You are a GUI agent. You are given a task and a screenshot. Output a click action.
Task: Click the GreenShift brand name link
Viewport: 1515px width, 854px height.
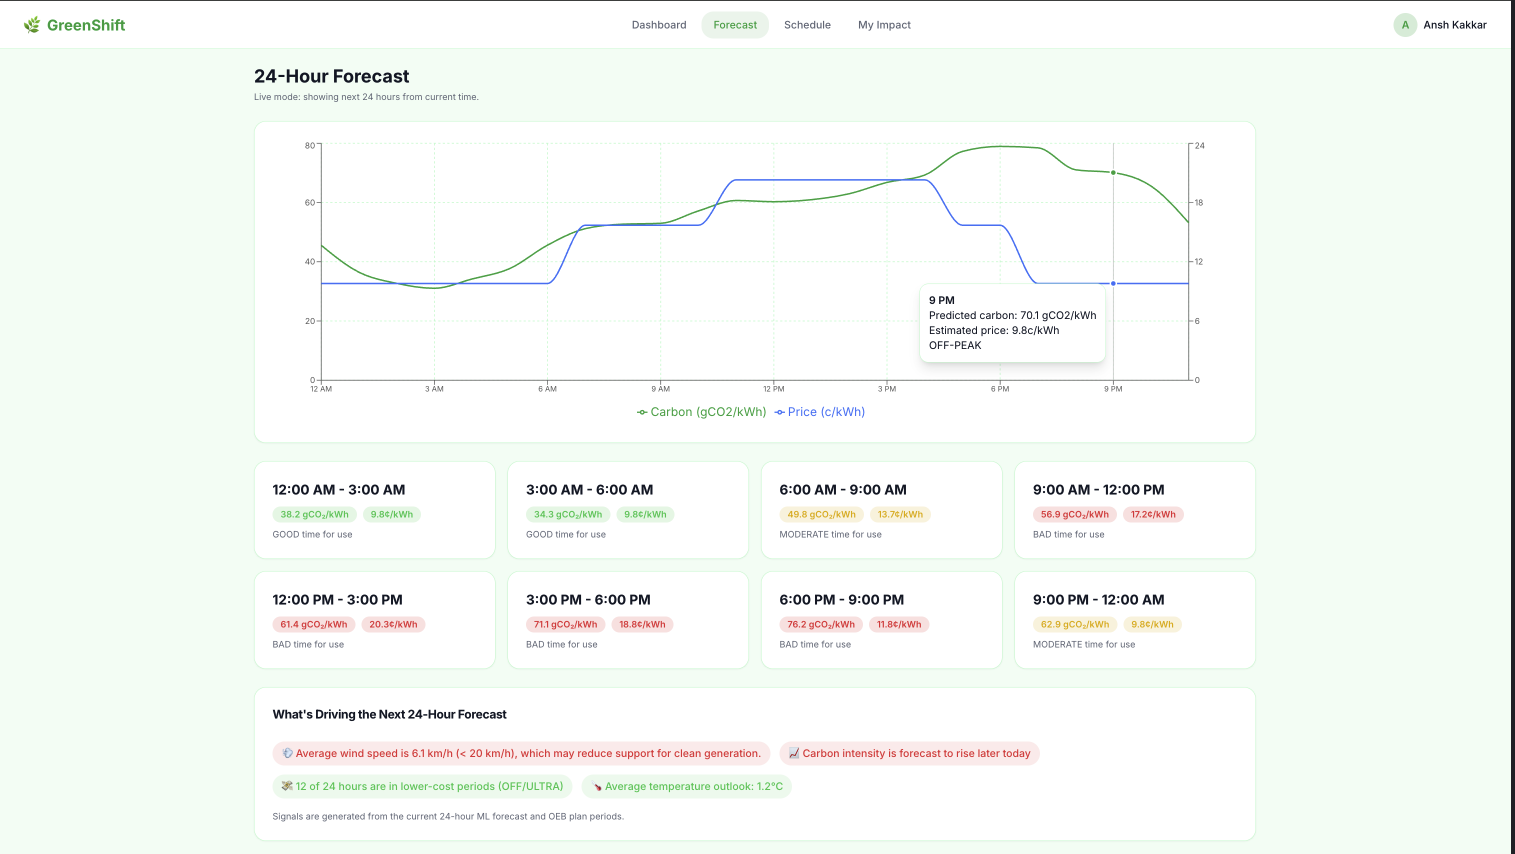pyautogui.click(x=86, y=25)
